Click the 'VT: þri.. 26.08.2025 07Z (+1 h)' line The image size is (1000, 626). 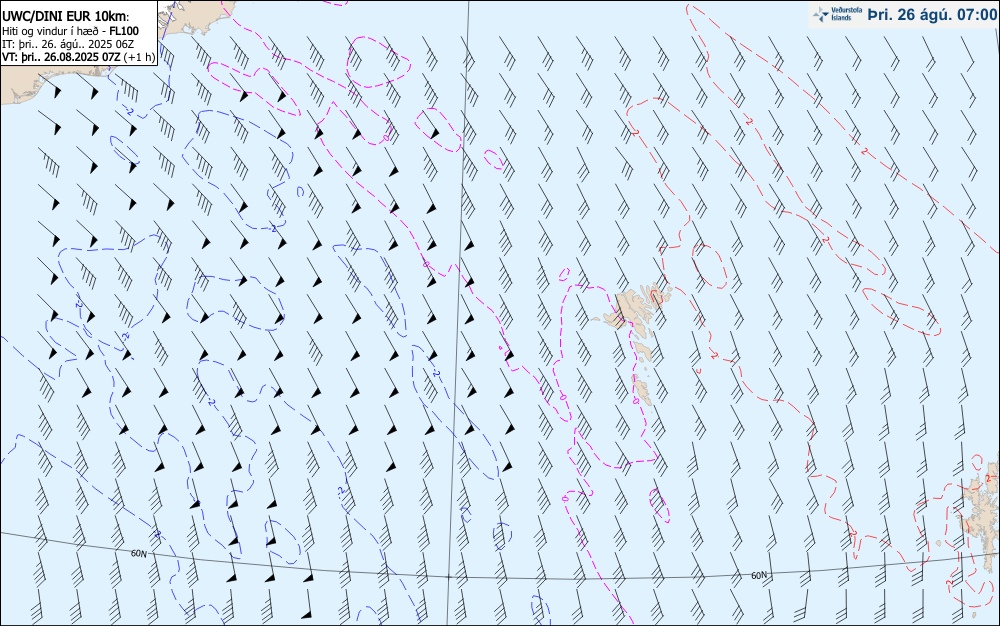pyautogui.click(x=78, y=56)
